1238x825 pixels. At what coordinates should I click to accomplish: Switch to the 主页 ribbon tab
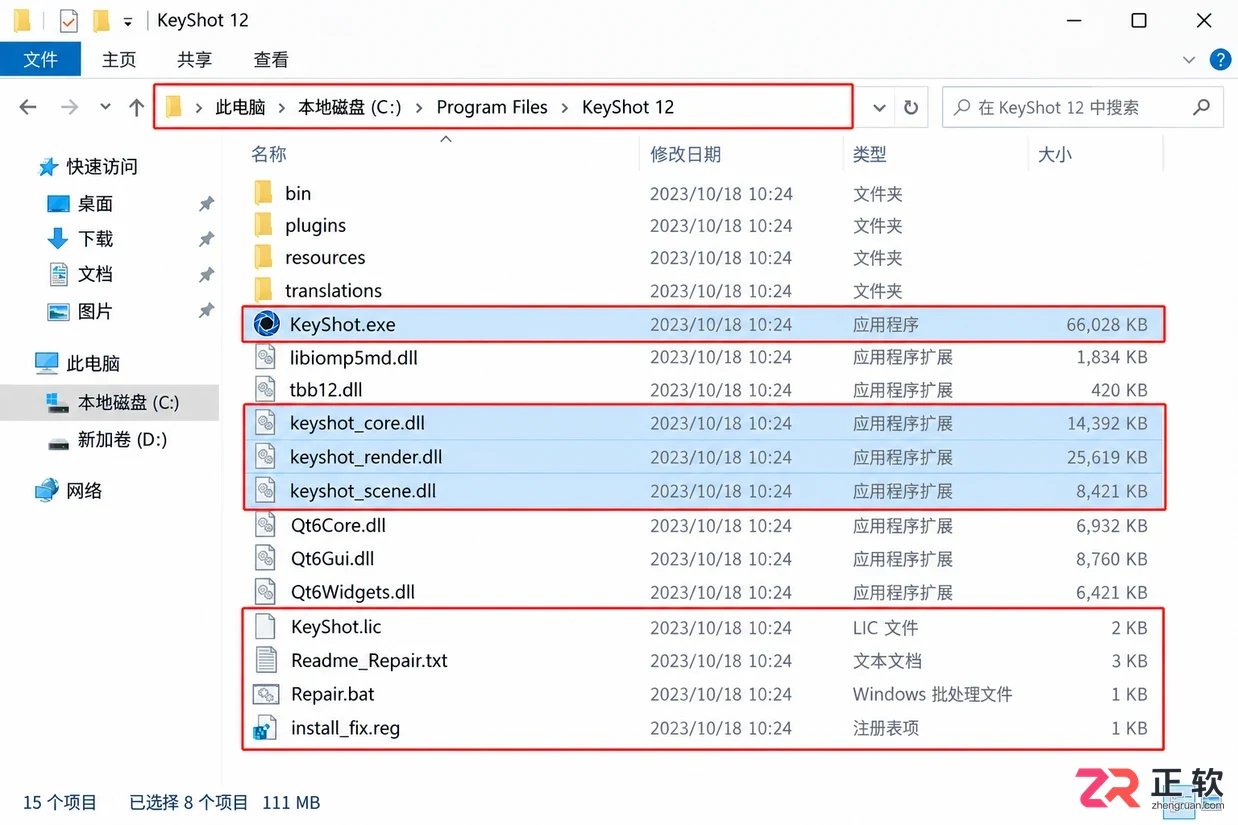119,60
